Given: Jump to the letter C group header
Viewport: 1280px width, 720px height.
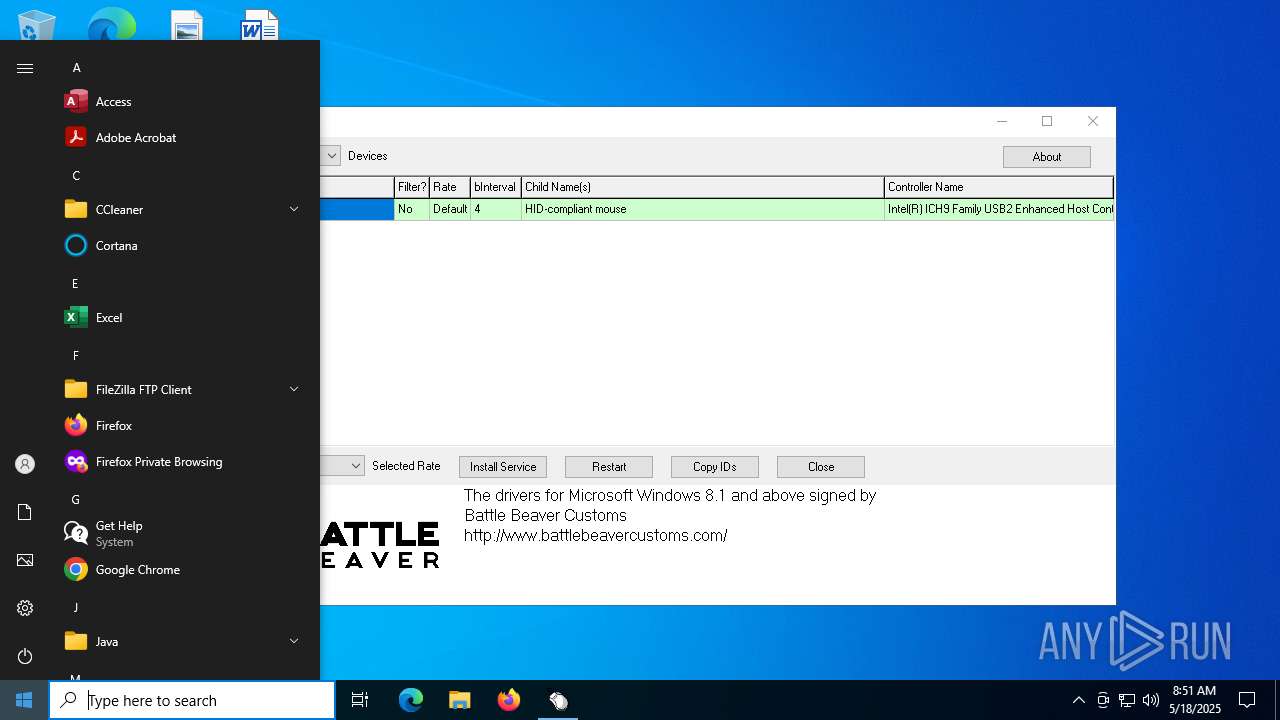Looking at the screenshot, I should coord(76,176).
